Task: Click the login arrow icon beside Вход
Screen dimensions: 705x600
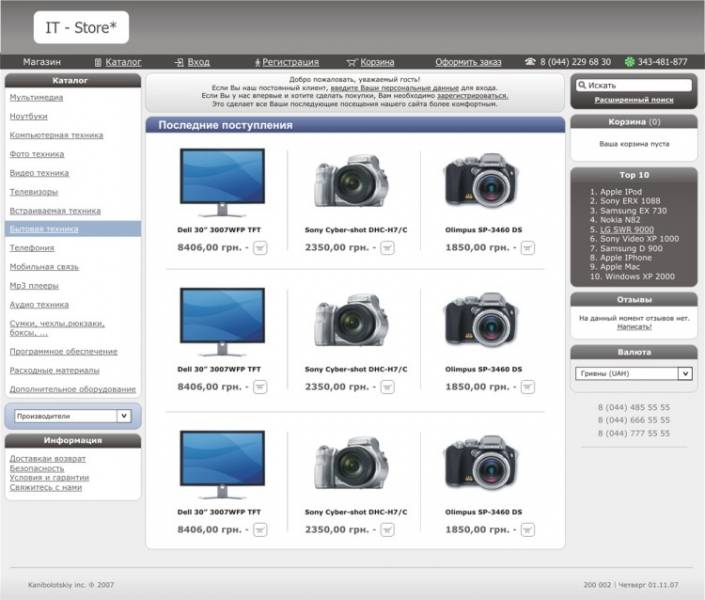Action: coord(179,62)
